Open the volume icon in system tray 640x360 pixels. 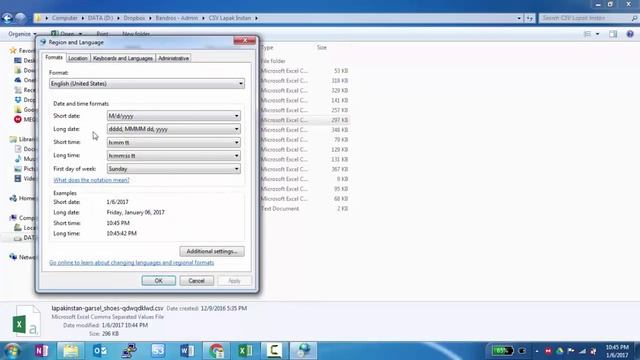593,351
